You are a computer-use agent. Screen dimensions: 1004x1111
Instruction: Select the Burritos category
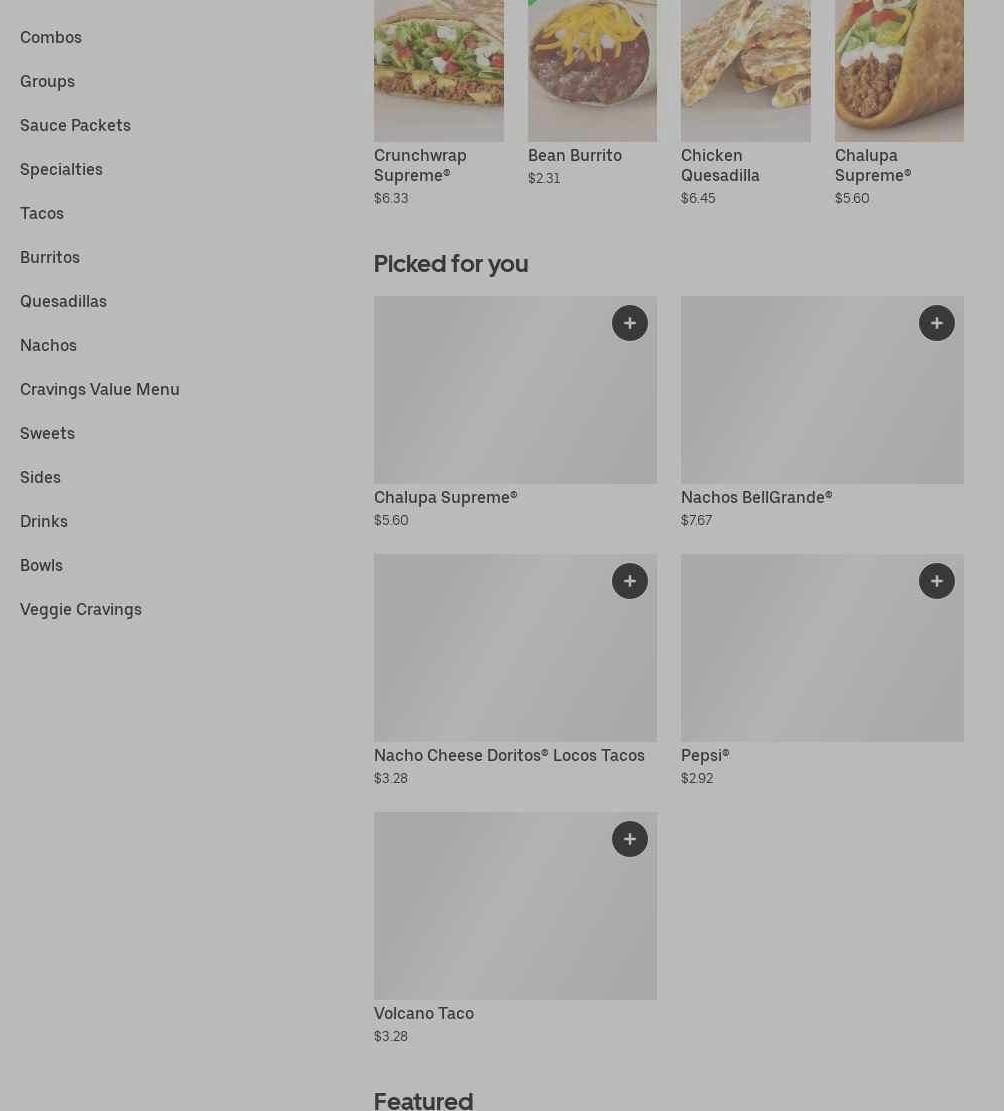click(50, 257)
